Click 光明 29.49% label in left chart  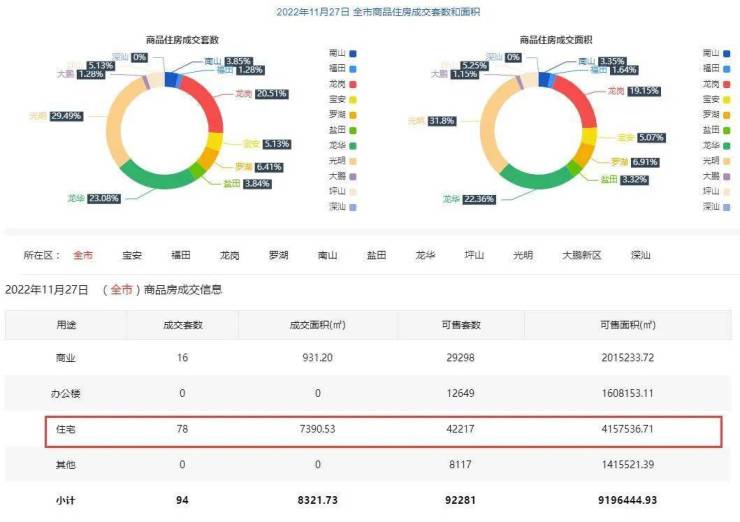coord(56,116)
